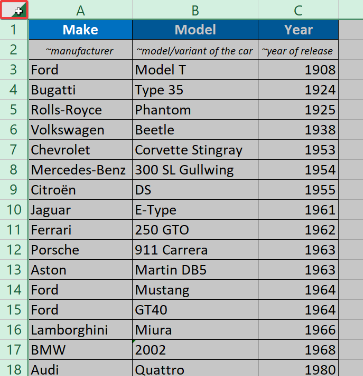Select row 17 header
Screen dimensions: 363x376
pos(14,350)
